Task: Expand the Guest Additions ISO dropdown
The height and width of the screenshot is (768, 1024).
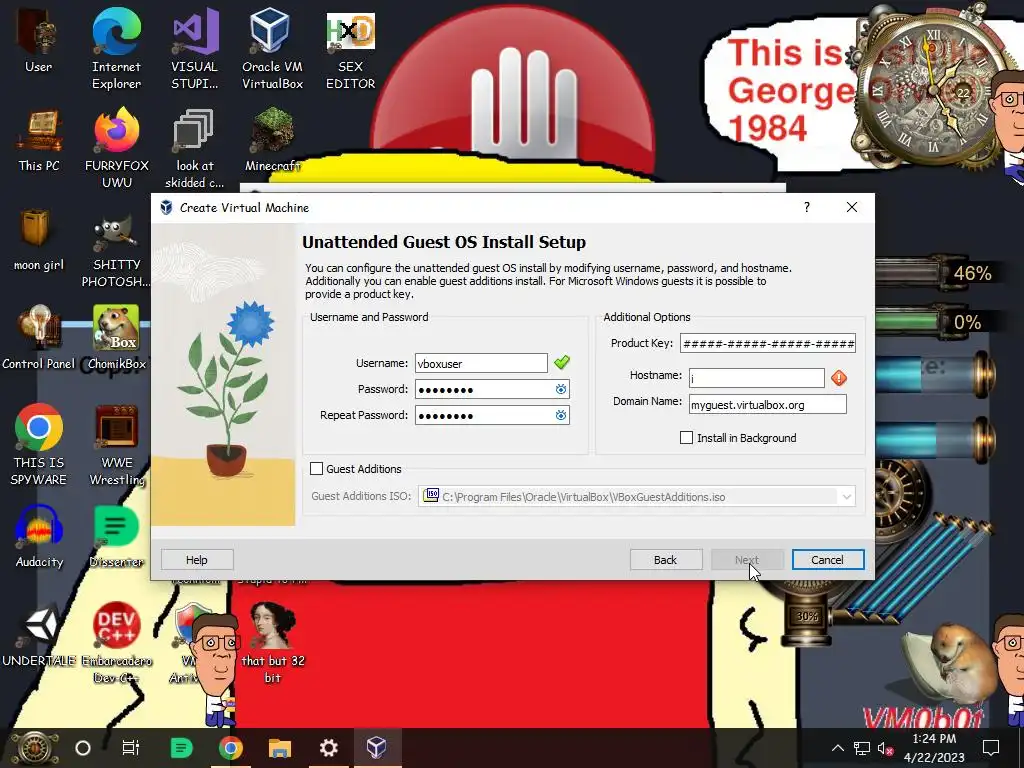Action: click(846, 497)
